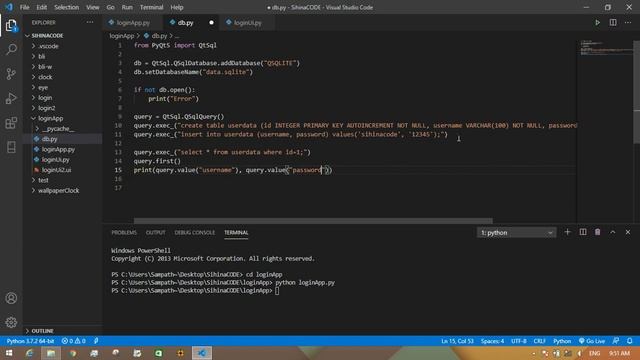Open the terminal selector dropdown '1: python'

pos(516,233)
